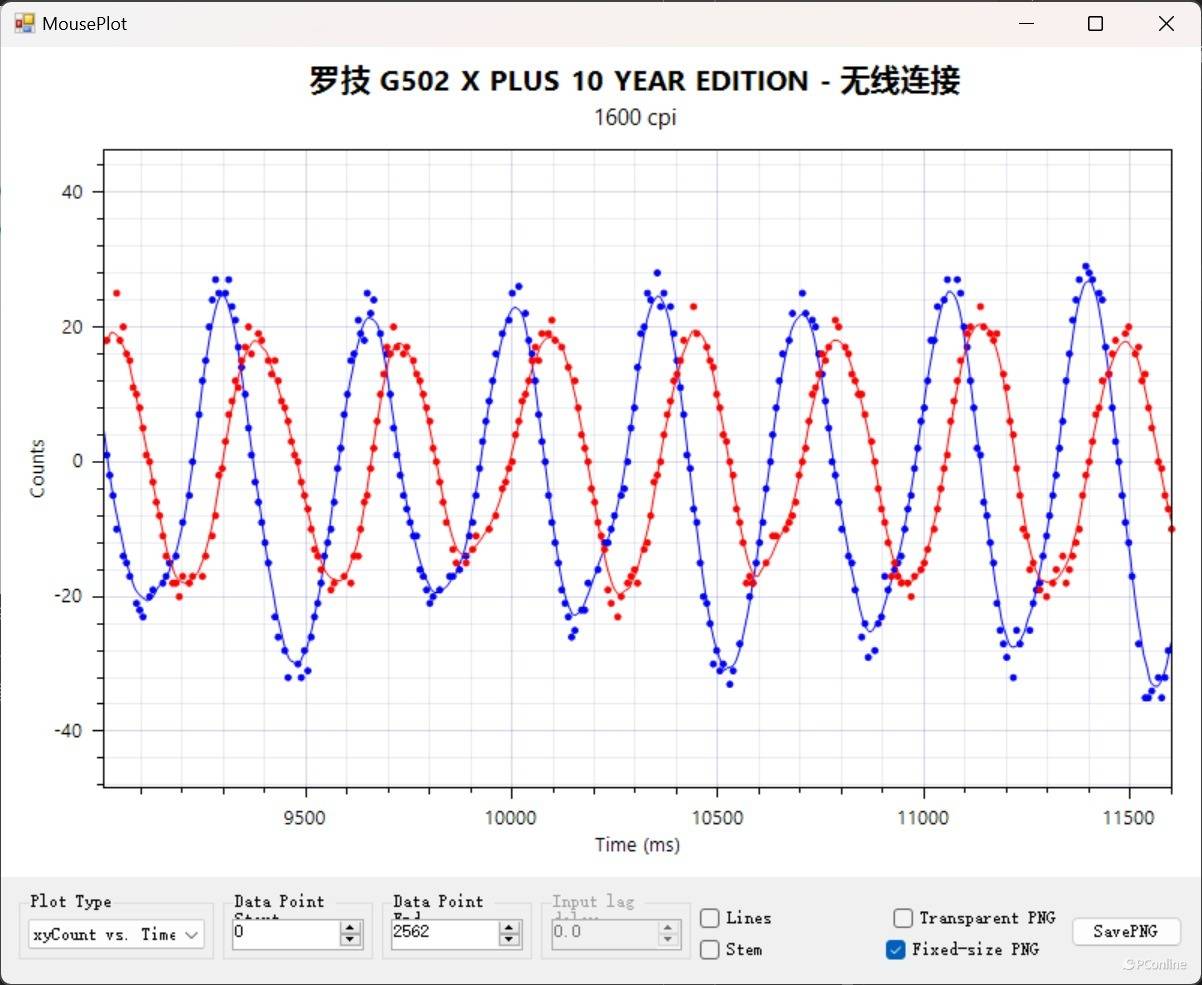
Task: Tick the Transparent PNG checkbox
Action: 903,918
